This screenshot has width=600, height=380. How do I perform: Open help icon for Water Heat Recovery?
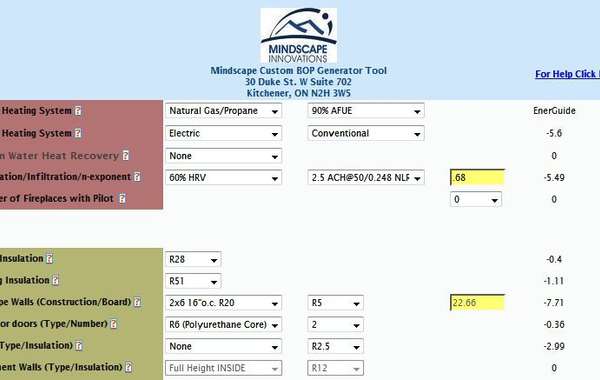click(x=126, y=155)
